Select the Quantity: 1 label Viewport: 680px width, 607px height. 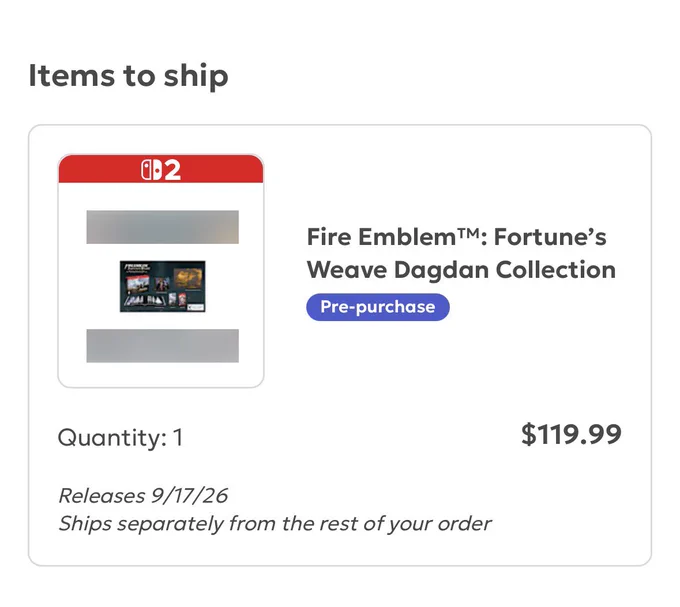[x=120, y=437]
